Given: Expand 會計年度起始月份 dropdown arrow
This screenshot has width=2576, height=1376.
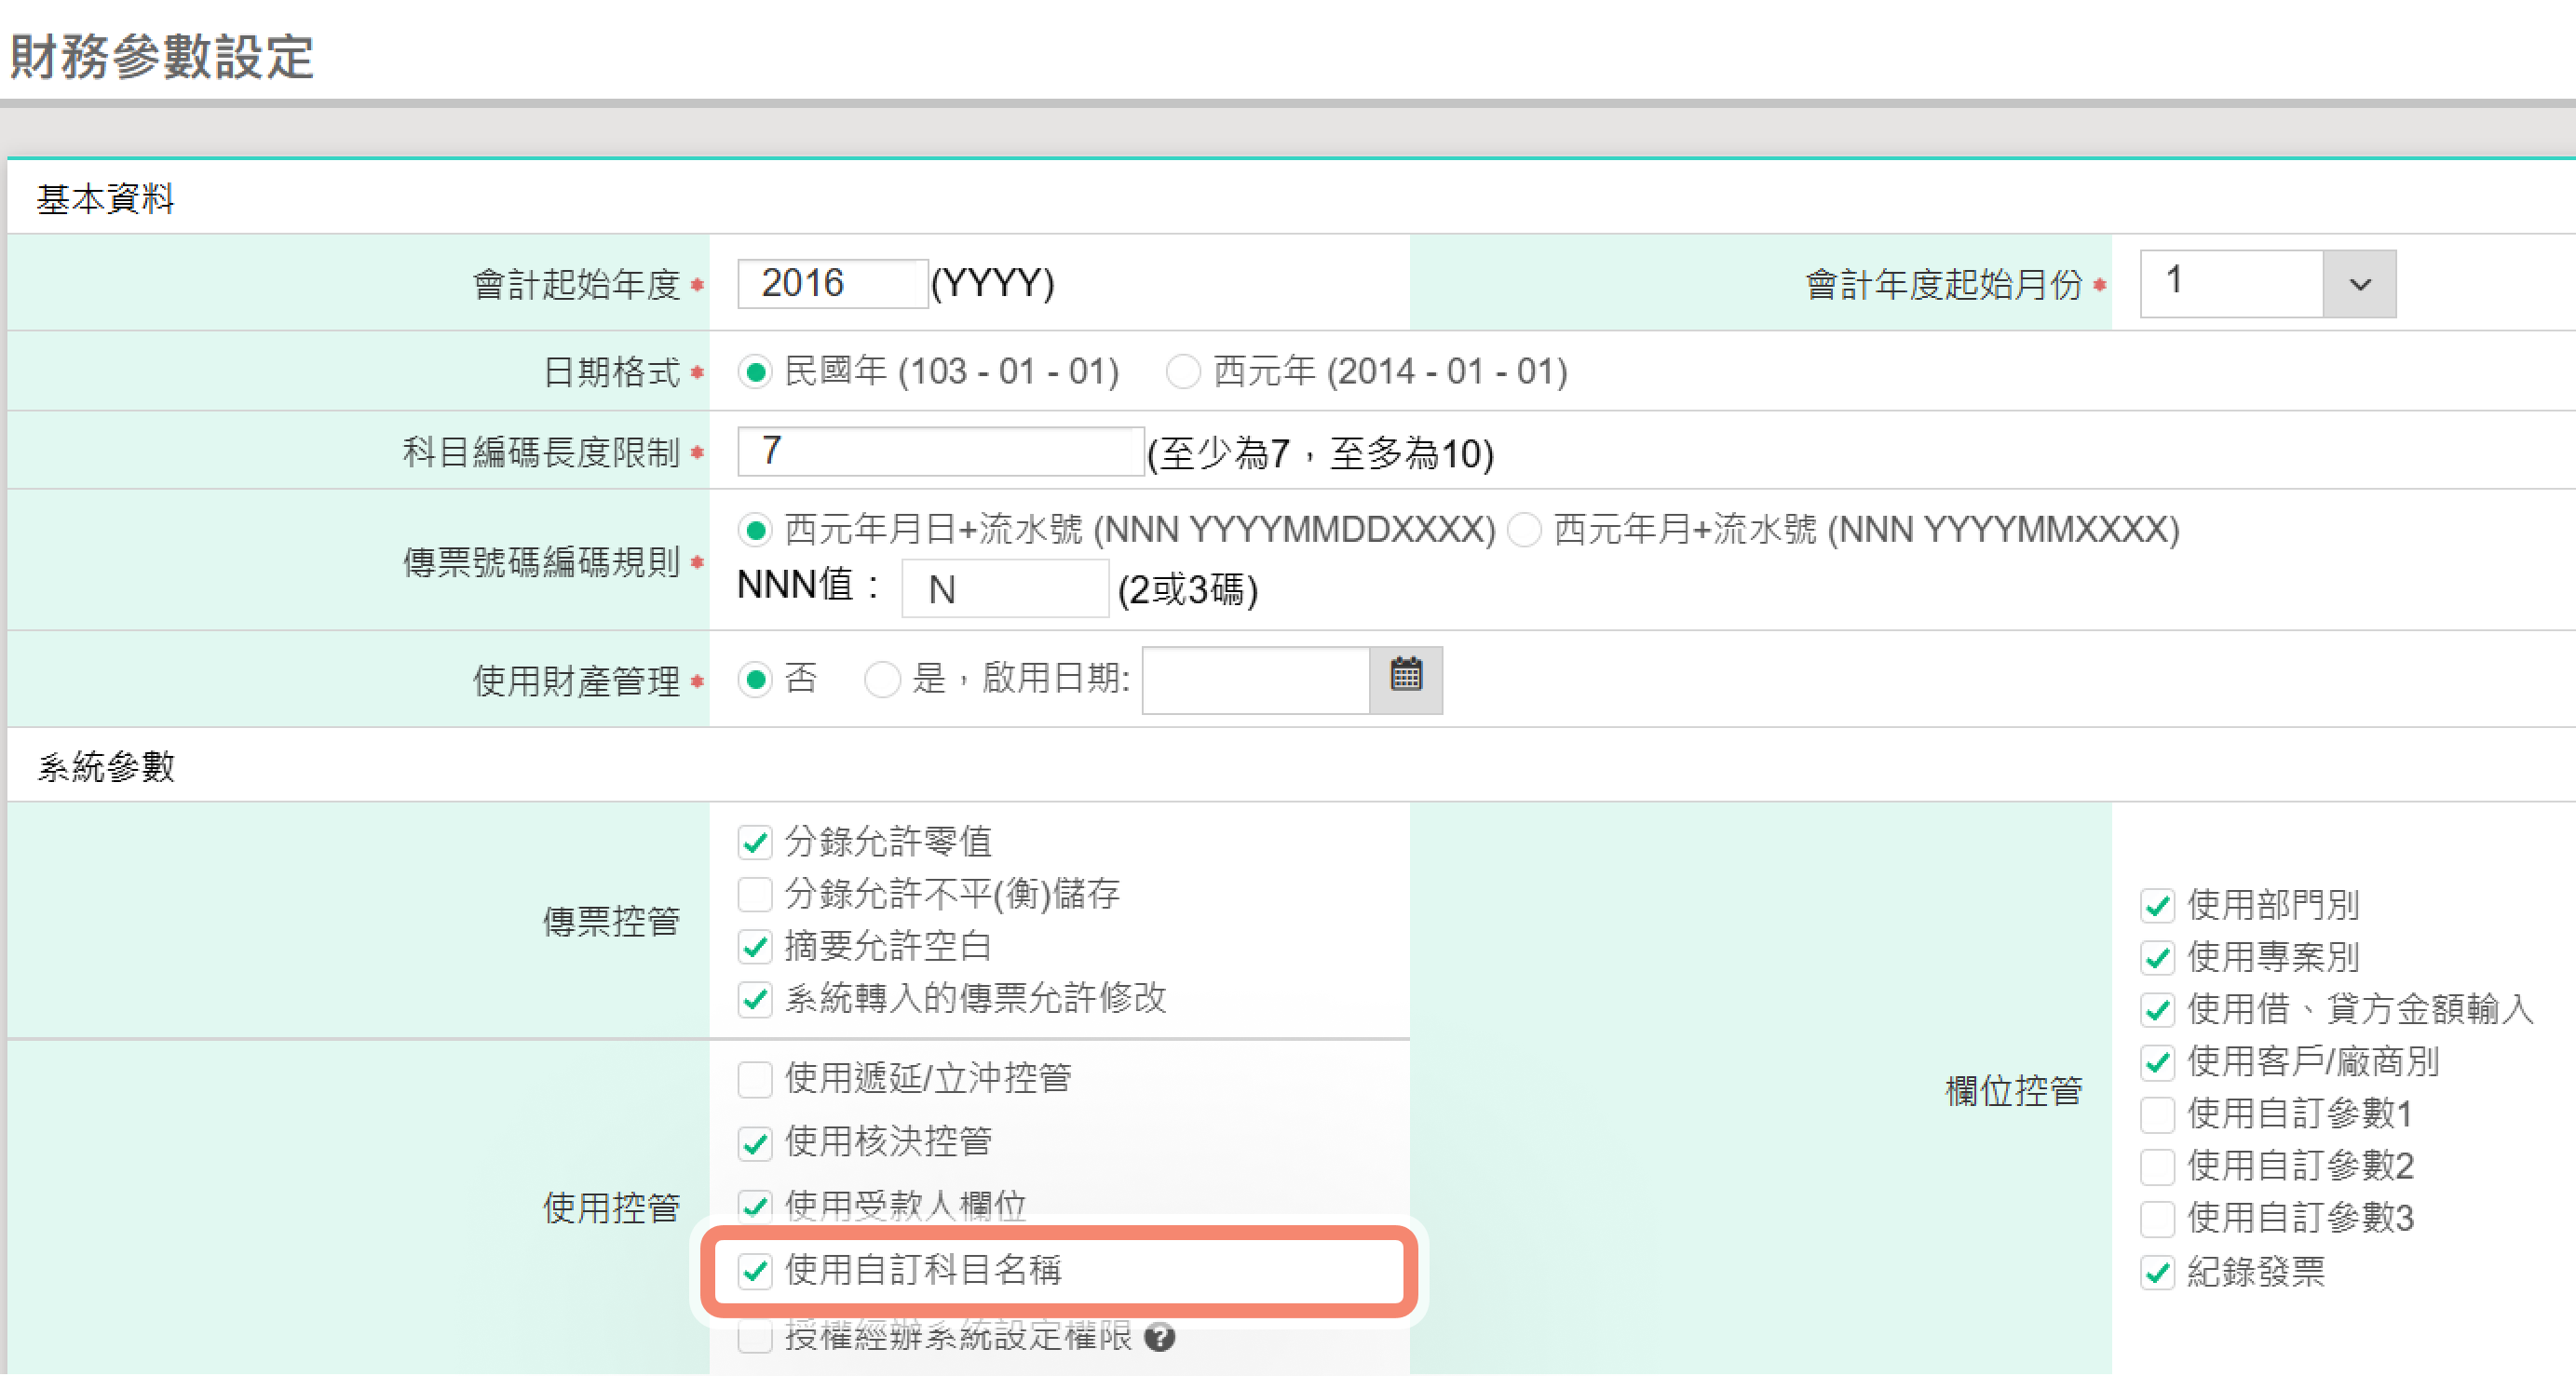Looking at the screenshot, I should 2359,284.
